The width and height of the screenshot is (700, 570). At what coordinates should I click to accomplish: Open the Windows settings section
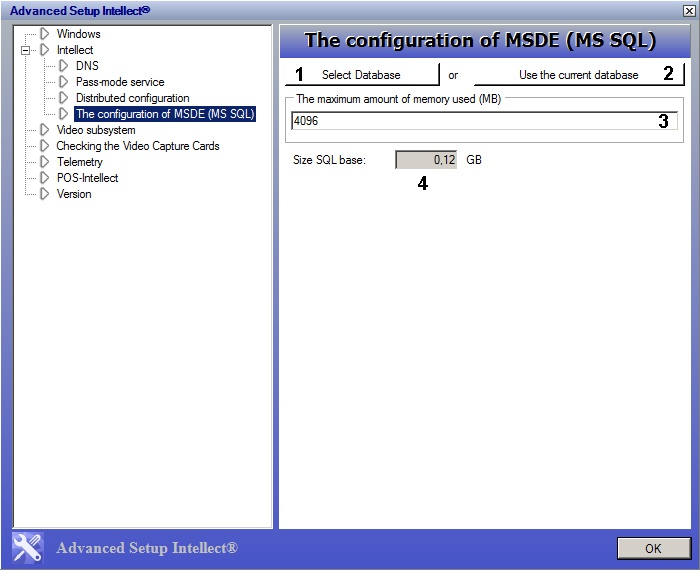(x=79, y=34)
